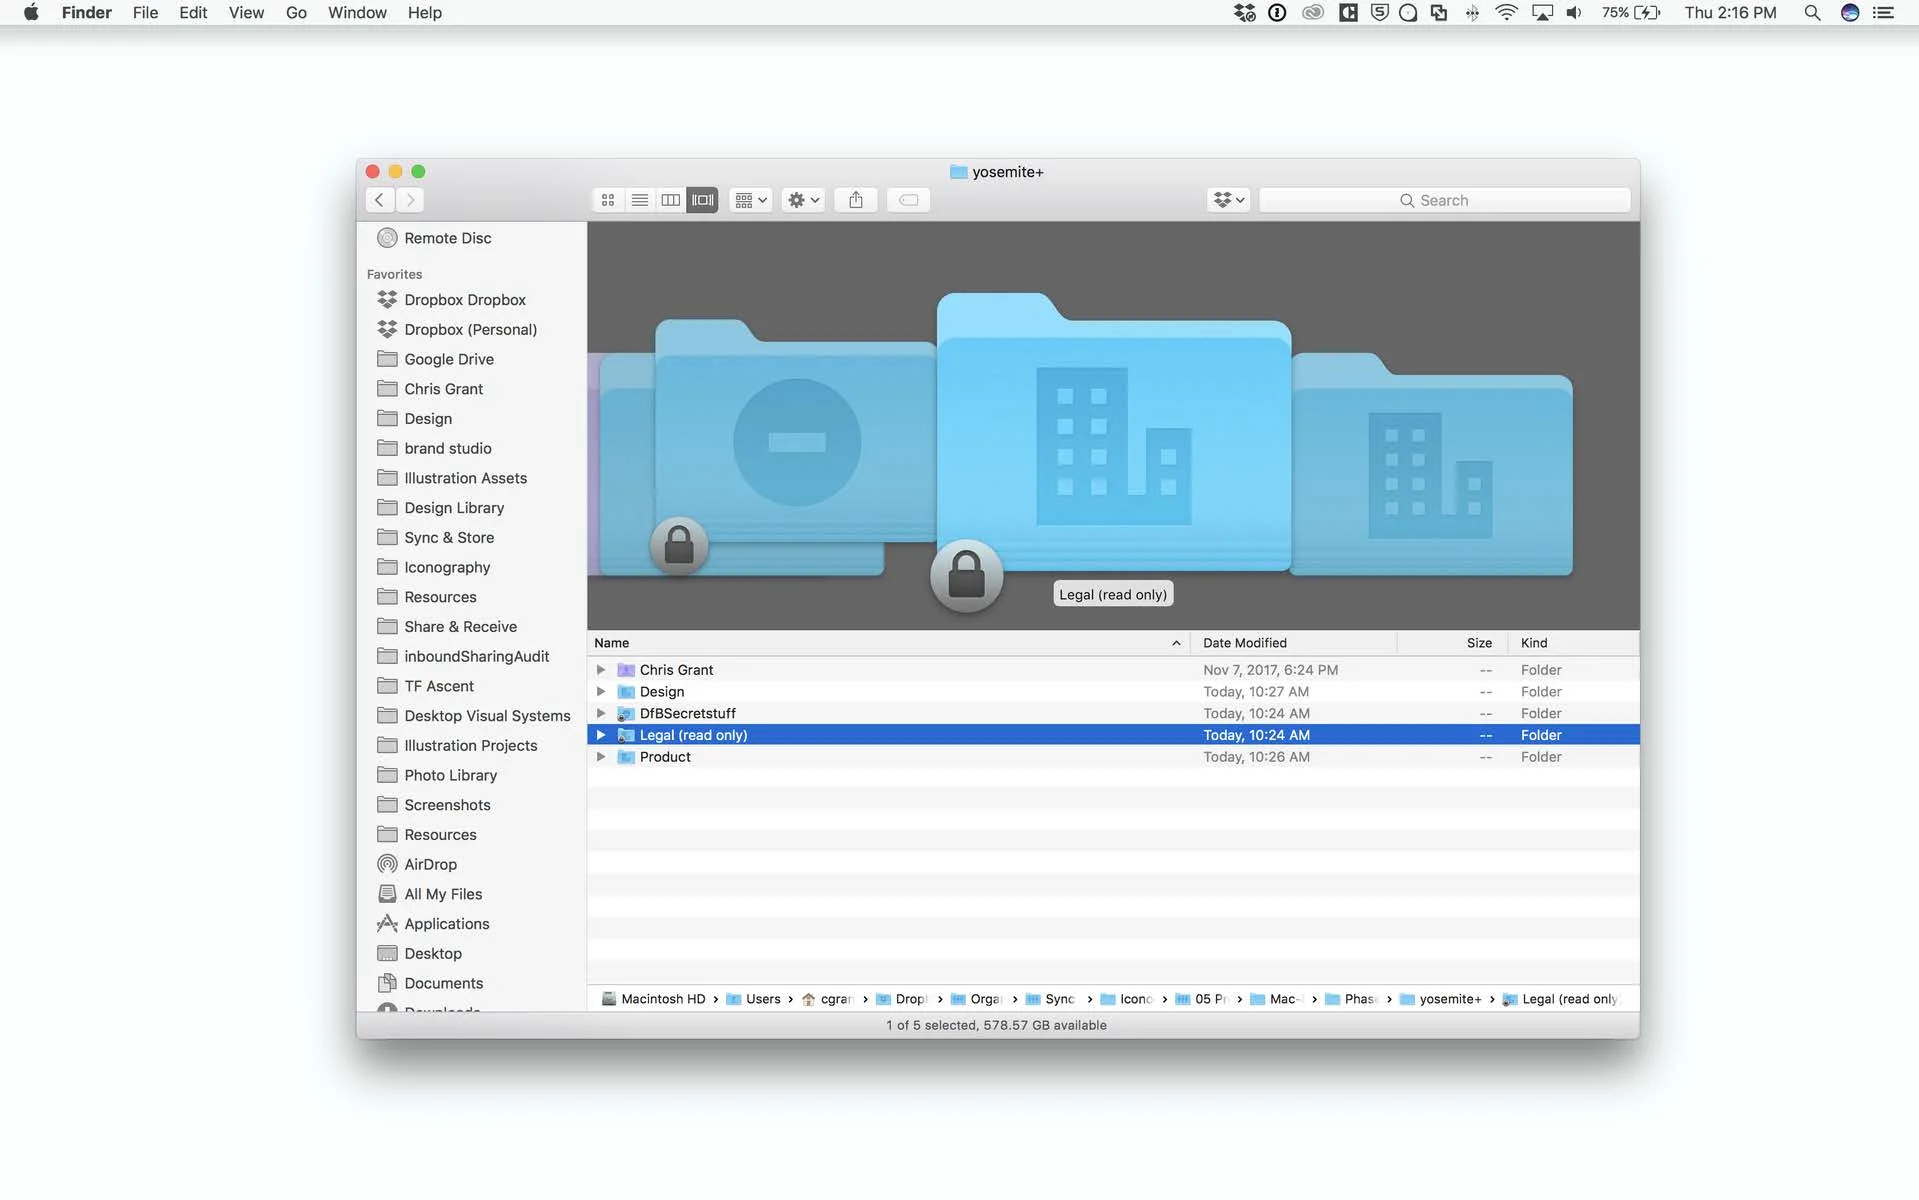Open the Help menu
The image size is (1919, 1200).
point(424,13)
